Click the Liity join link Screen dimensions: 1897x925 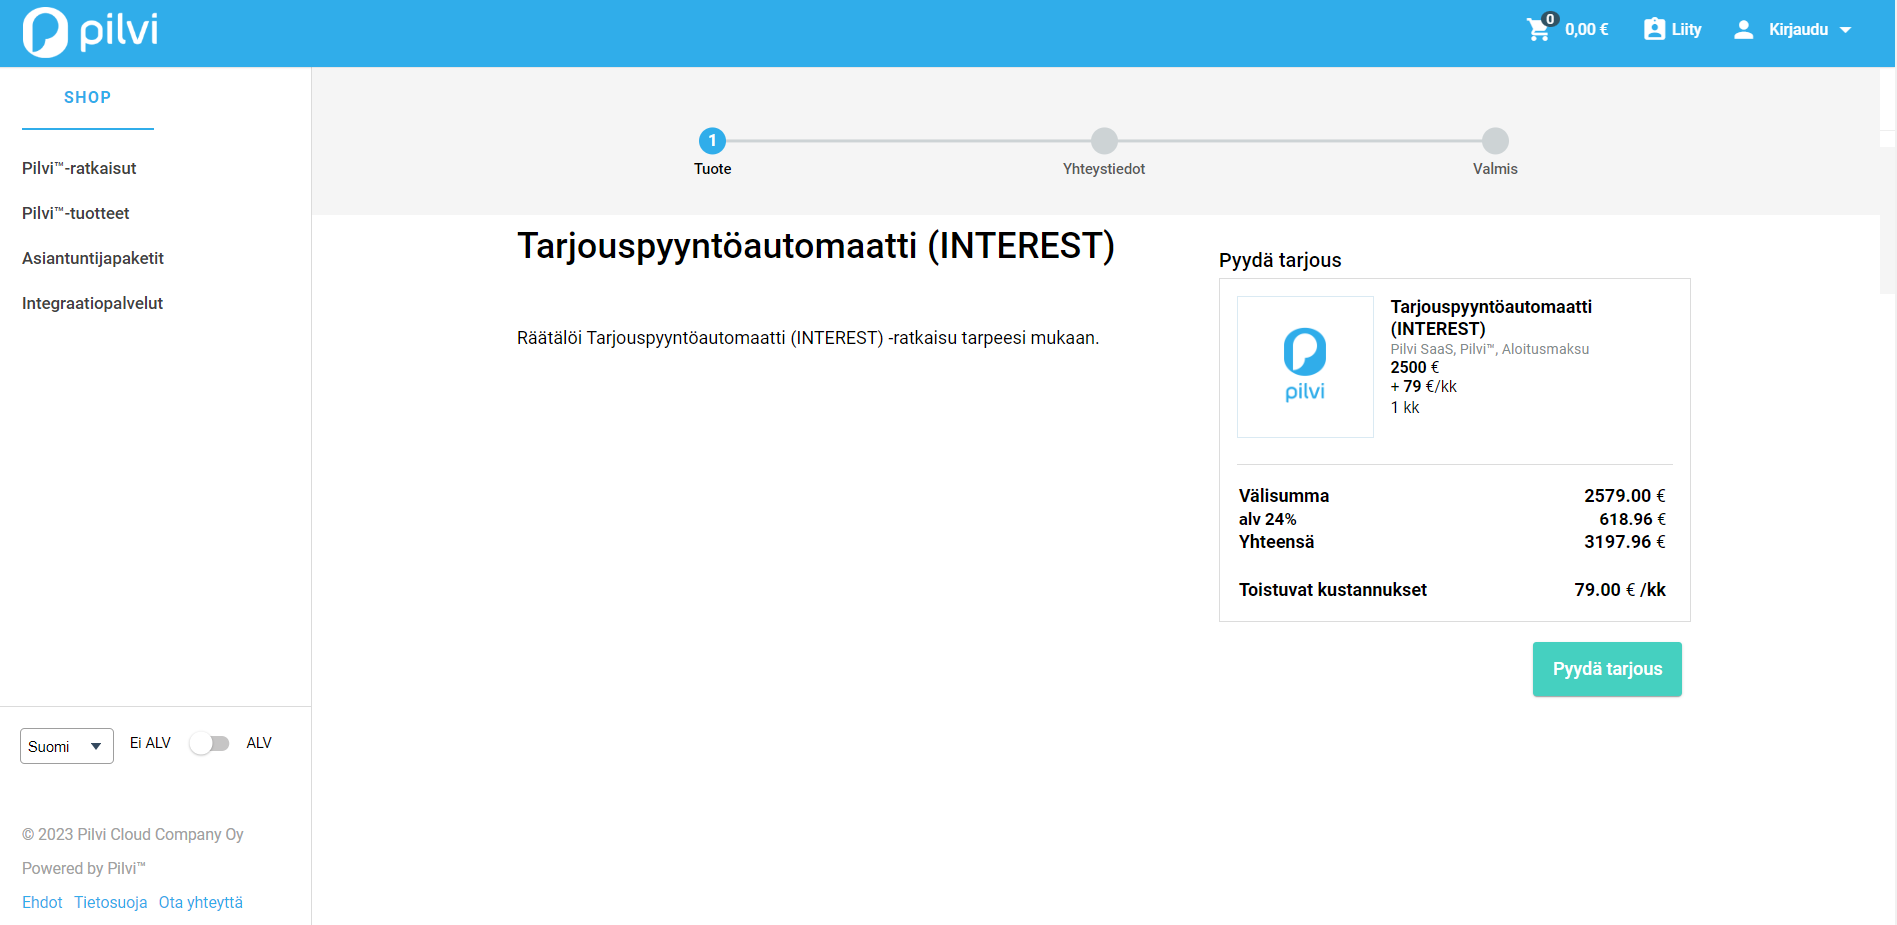click(1686, 30)
